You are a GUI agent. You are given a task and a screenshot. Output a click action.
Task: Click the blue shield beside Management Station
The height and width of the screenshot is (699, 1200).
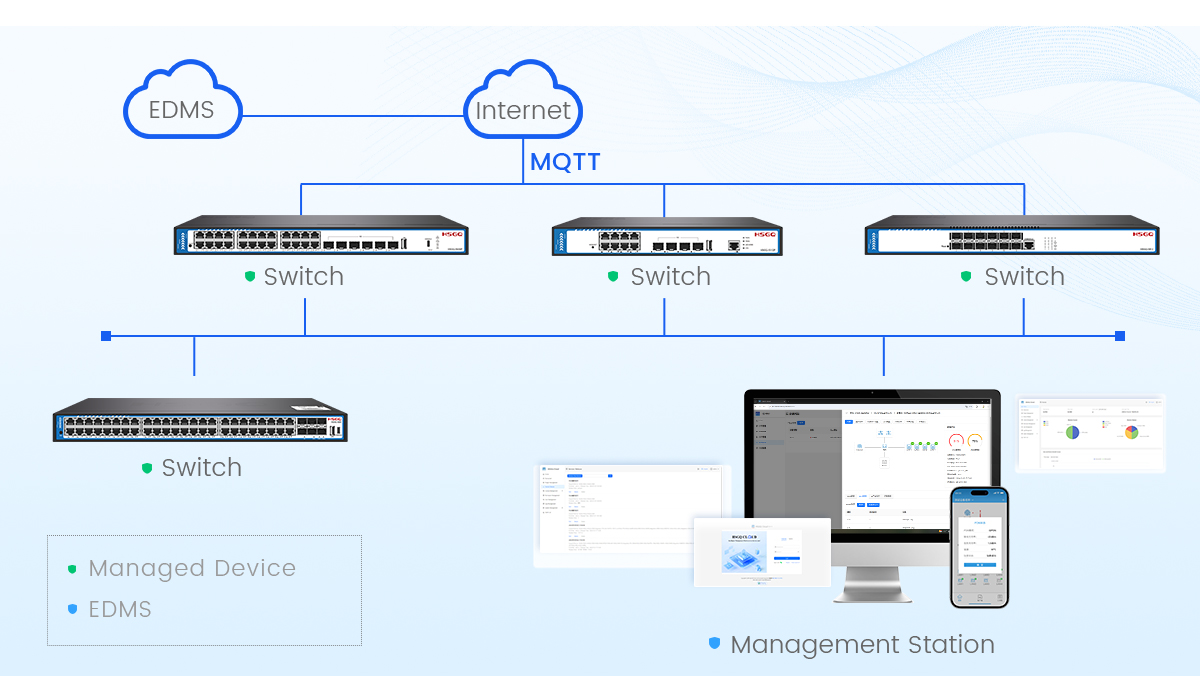click(x=714, y=644)
